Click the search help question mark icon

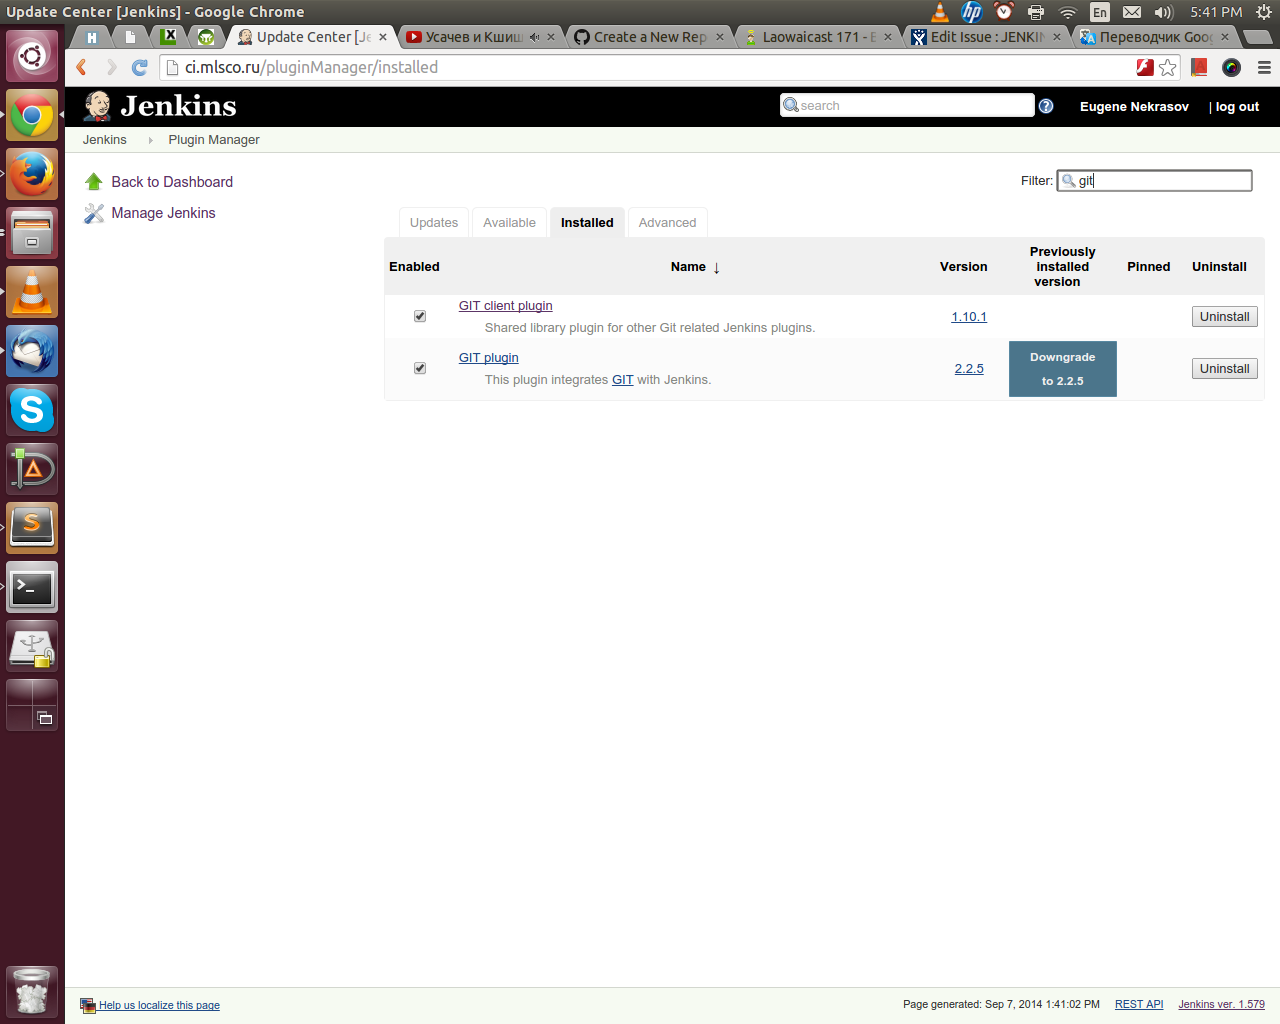pyautogui.click(x=1046, y=106)
